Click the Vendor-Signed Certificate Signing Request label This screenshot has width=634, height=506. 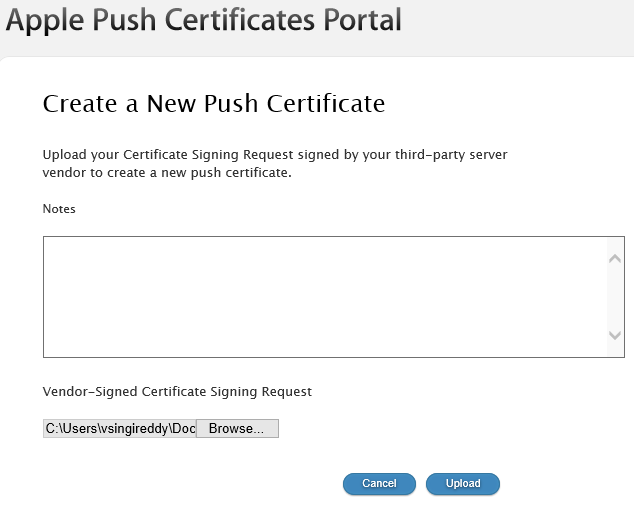pyautogui.click(x=177, y=392)
